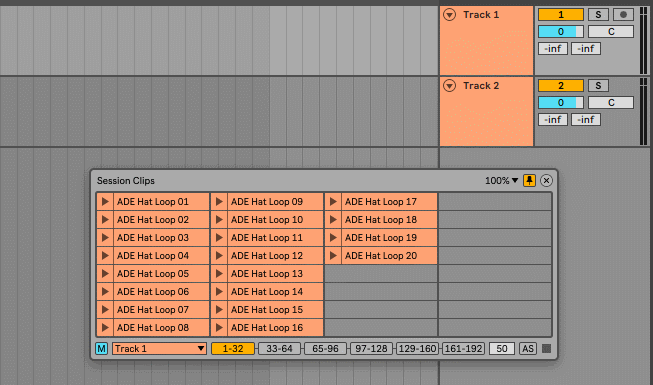Viewport: 653px width, 385px height.
Task: Launch ADE Hat Loop 08 clip
Action: point(105,328)
